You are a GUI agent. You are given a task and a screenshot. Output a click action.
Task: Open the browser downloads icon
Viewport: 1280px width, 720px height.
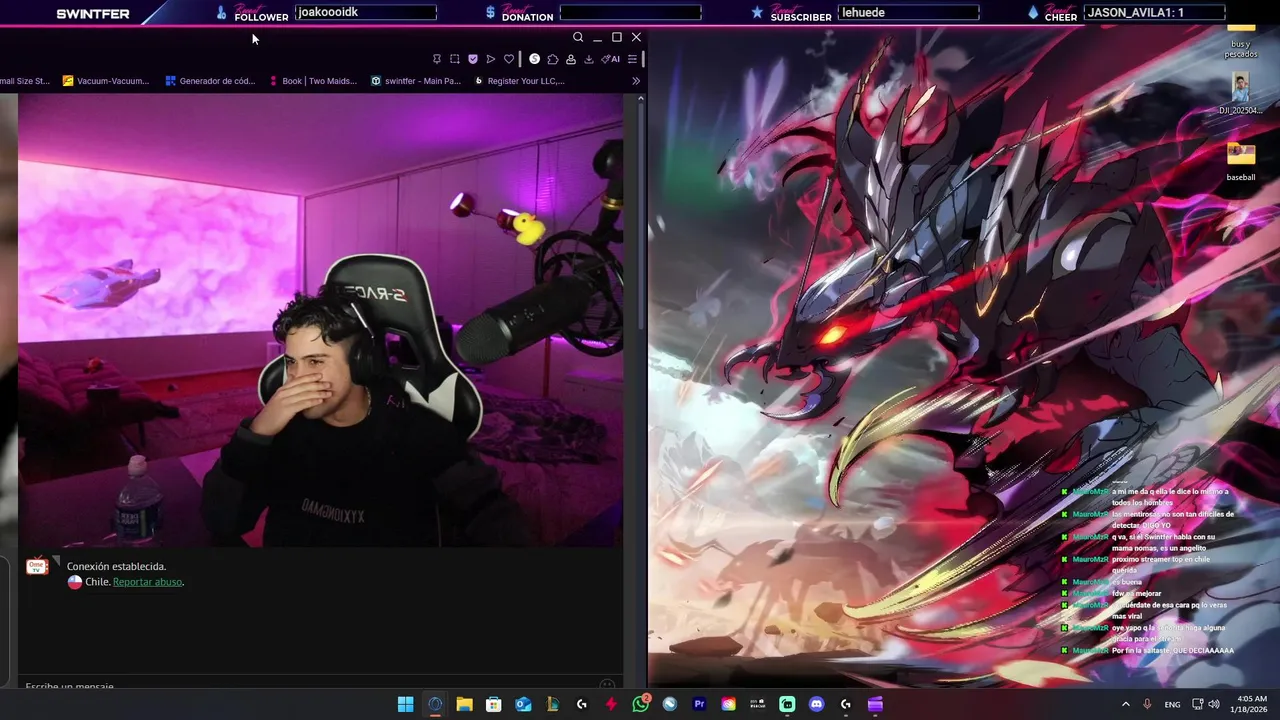pyautogui.click(x=589, y=59)
